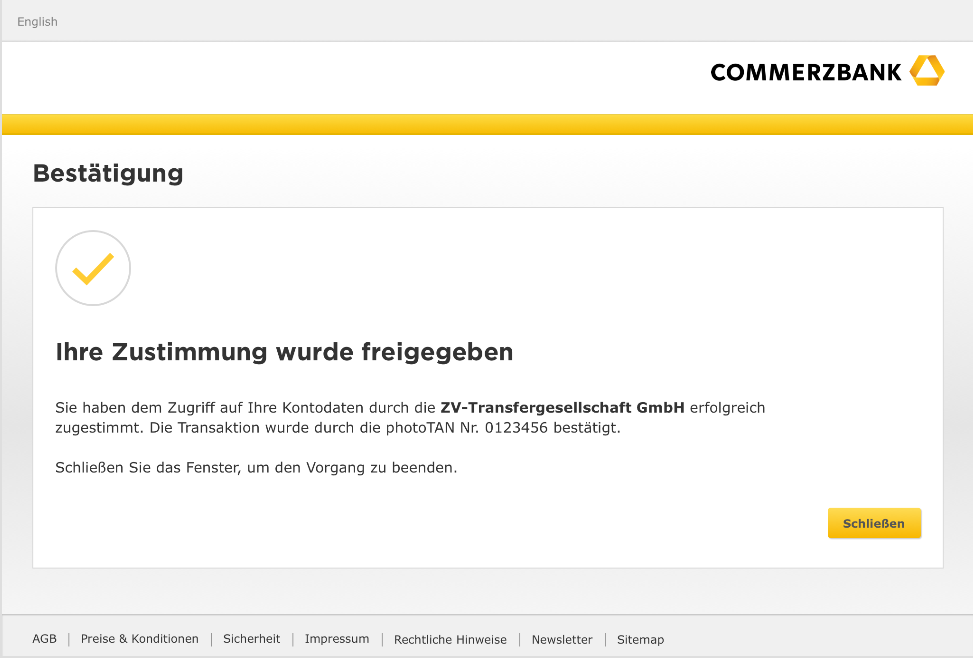Close the window via Schließen button

(x=874, y=523)
